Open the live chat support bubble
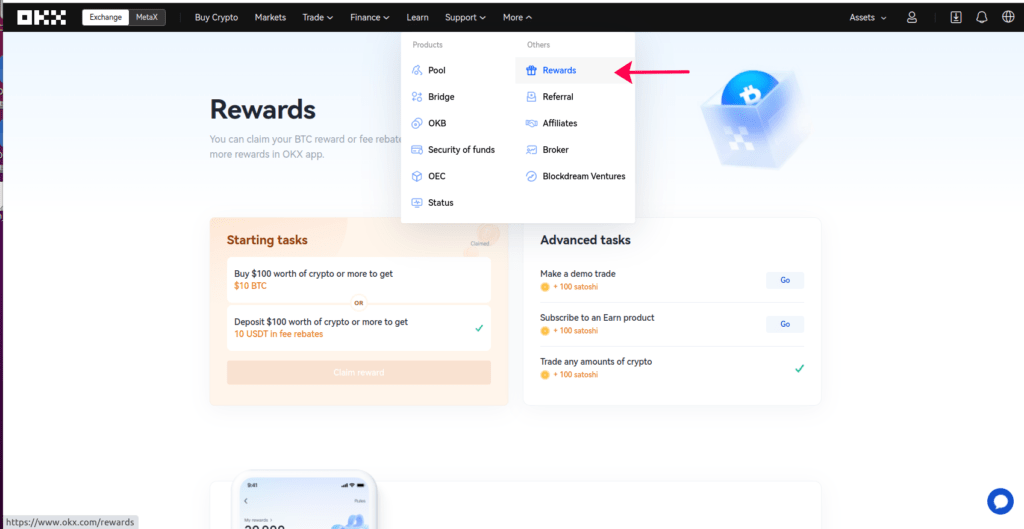 (1000, 501)
